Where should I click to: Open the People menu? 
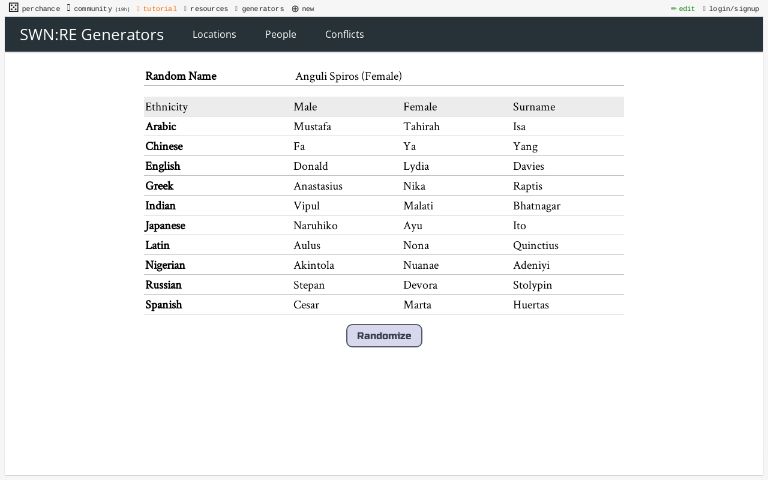pos(280,35)
